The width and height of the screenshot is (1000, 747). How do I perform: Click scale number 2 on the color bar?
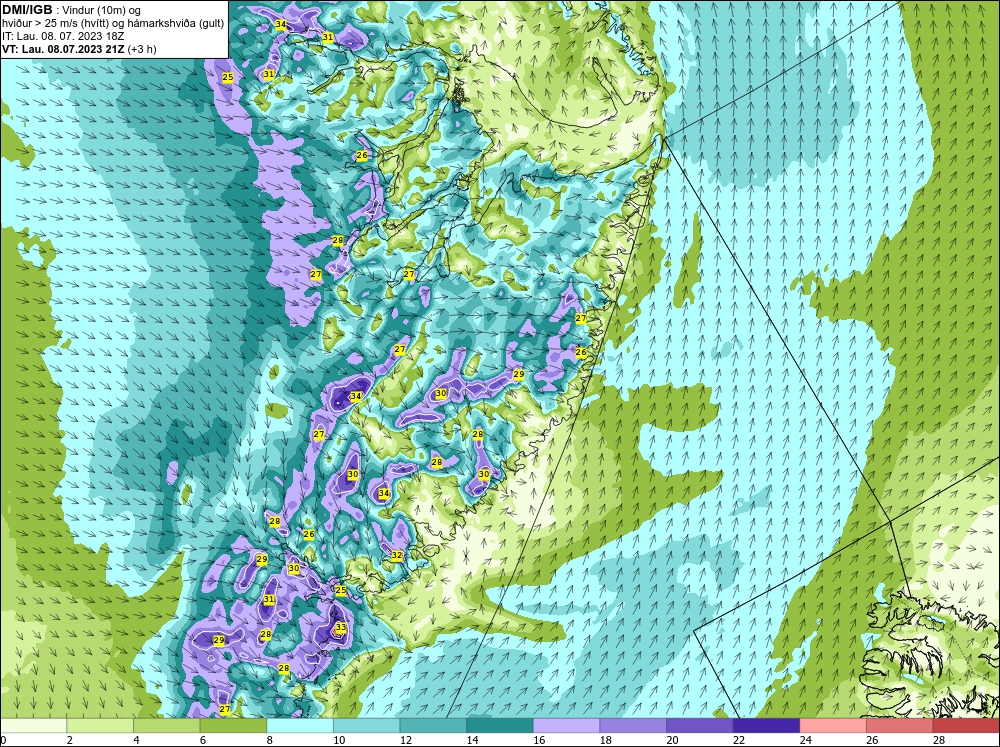[70, 740]
